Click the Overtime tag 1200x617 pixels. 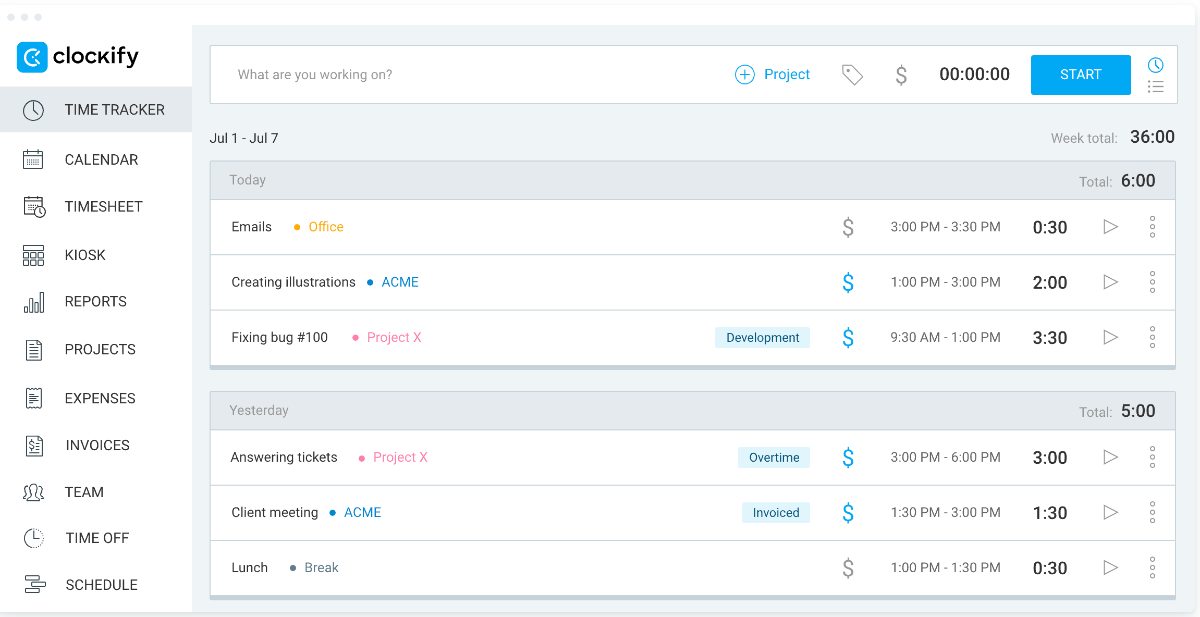coord(774,458)
